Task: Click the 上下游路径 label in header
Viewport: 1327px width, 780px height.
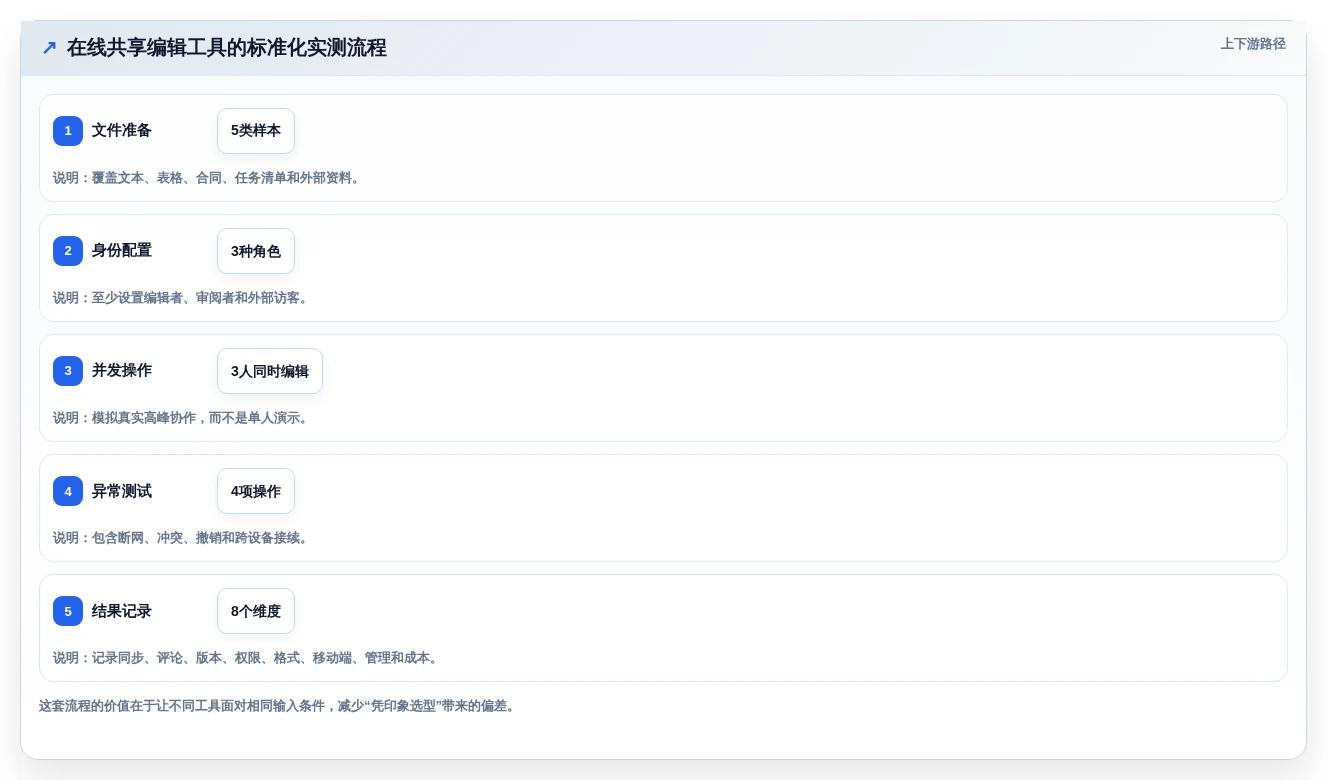Action: point(1253,44)
